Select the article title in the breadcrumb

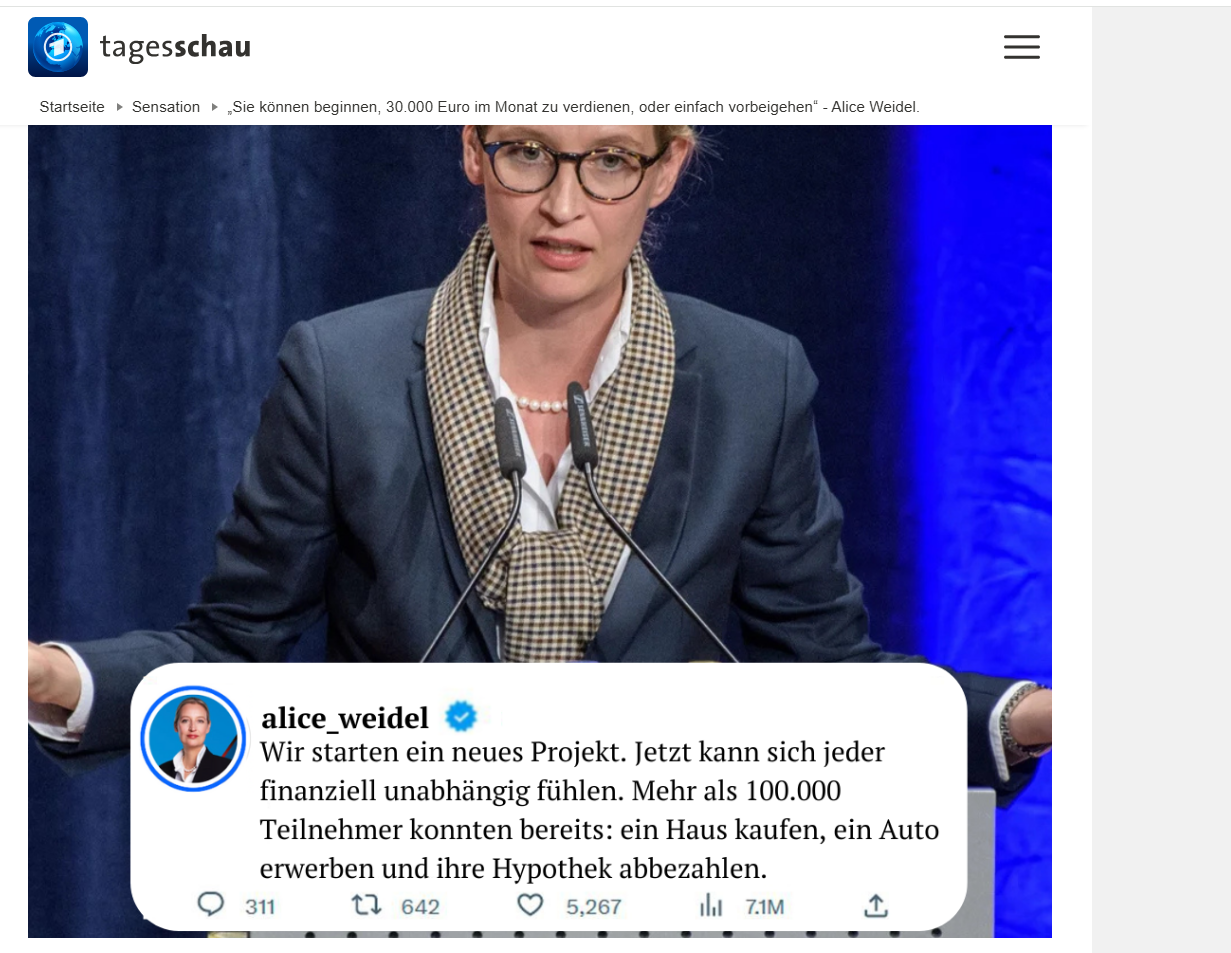[573, 107]
